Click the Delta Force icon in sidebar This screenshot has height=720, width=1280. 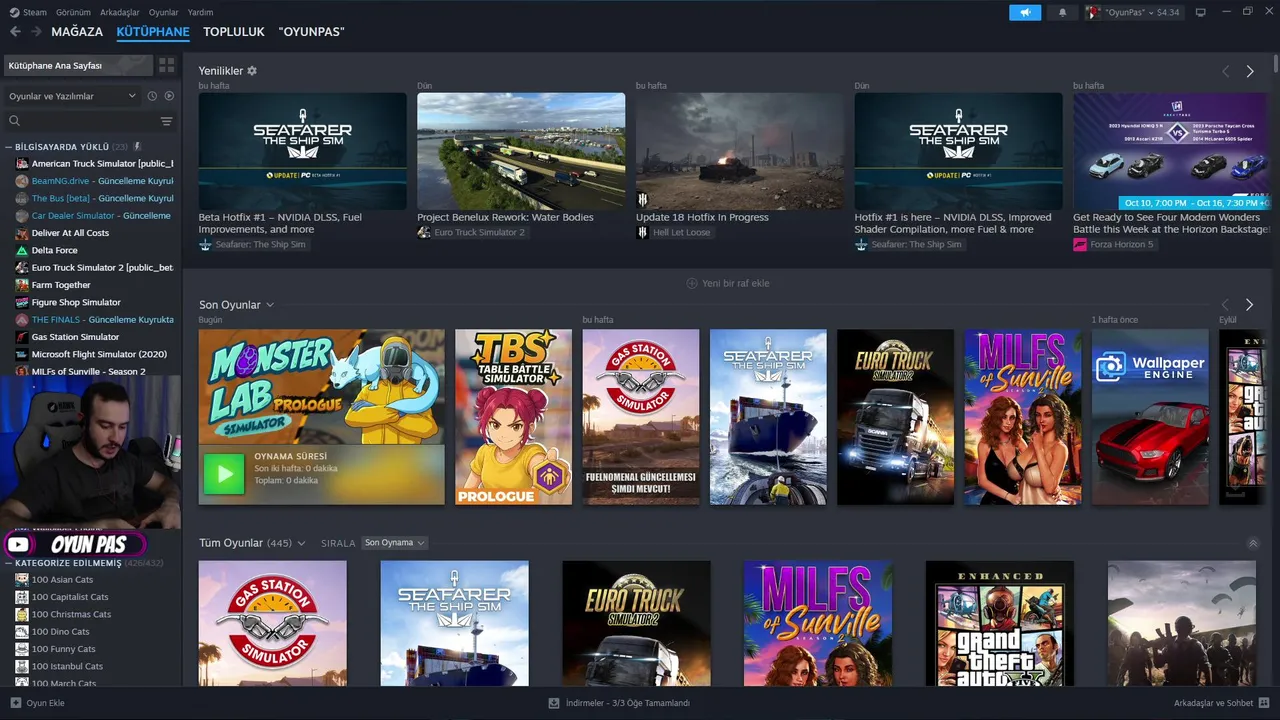pyautogui.click(x=22, y=250)
